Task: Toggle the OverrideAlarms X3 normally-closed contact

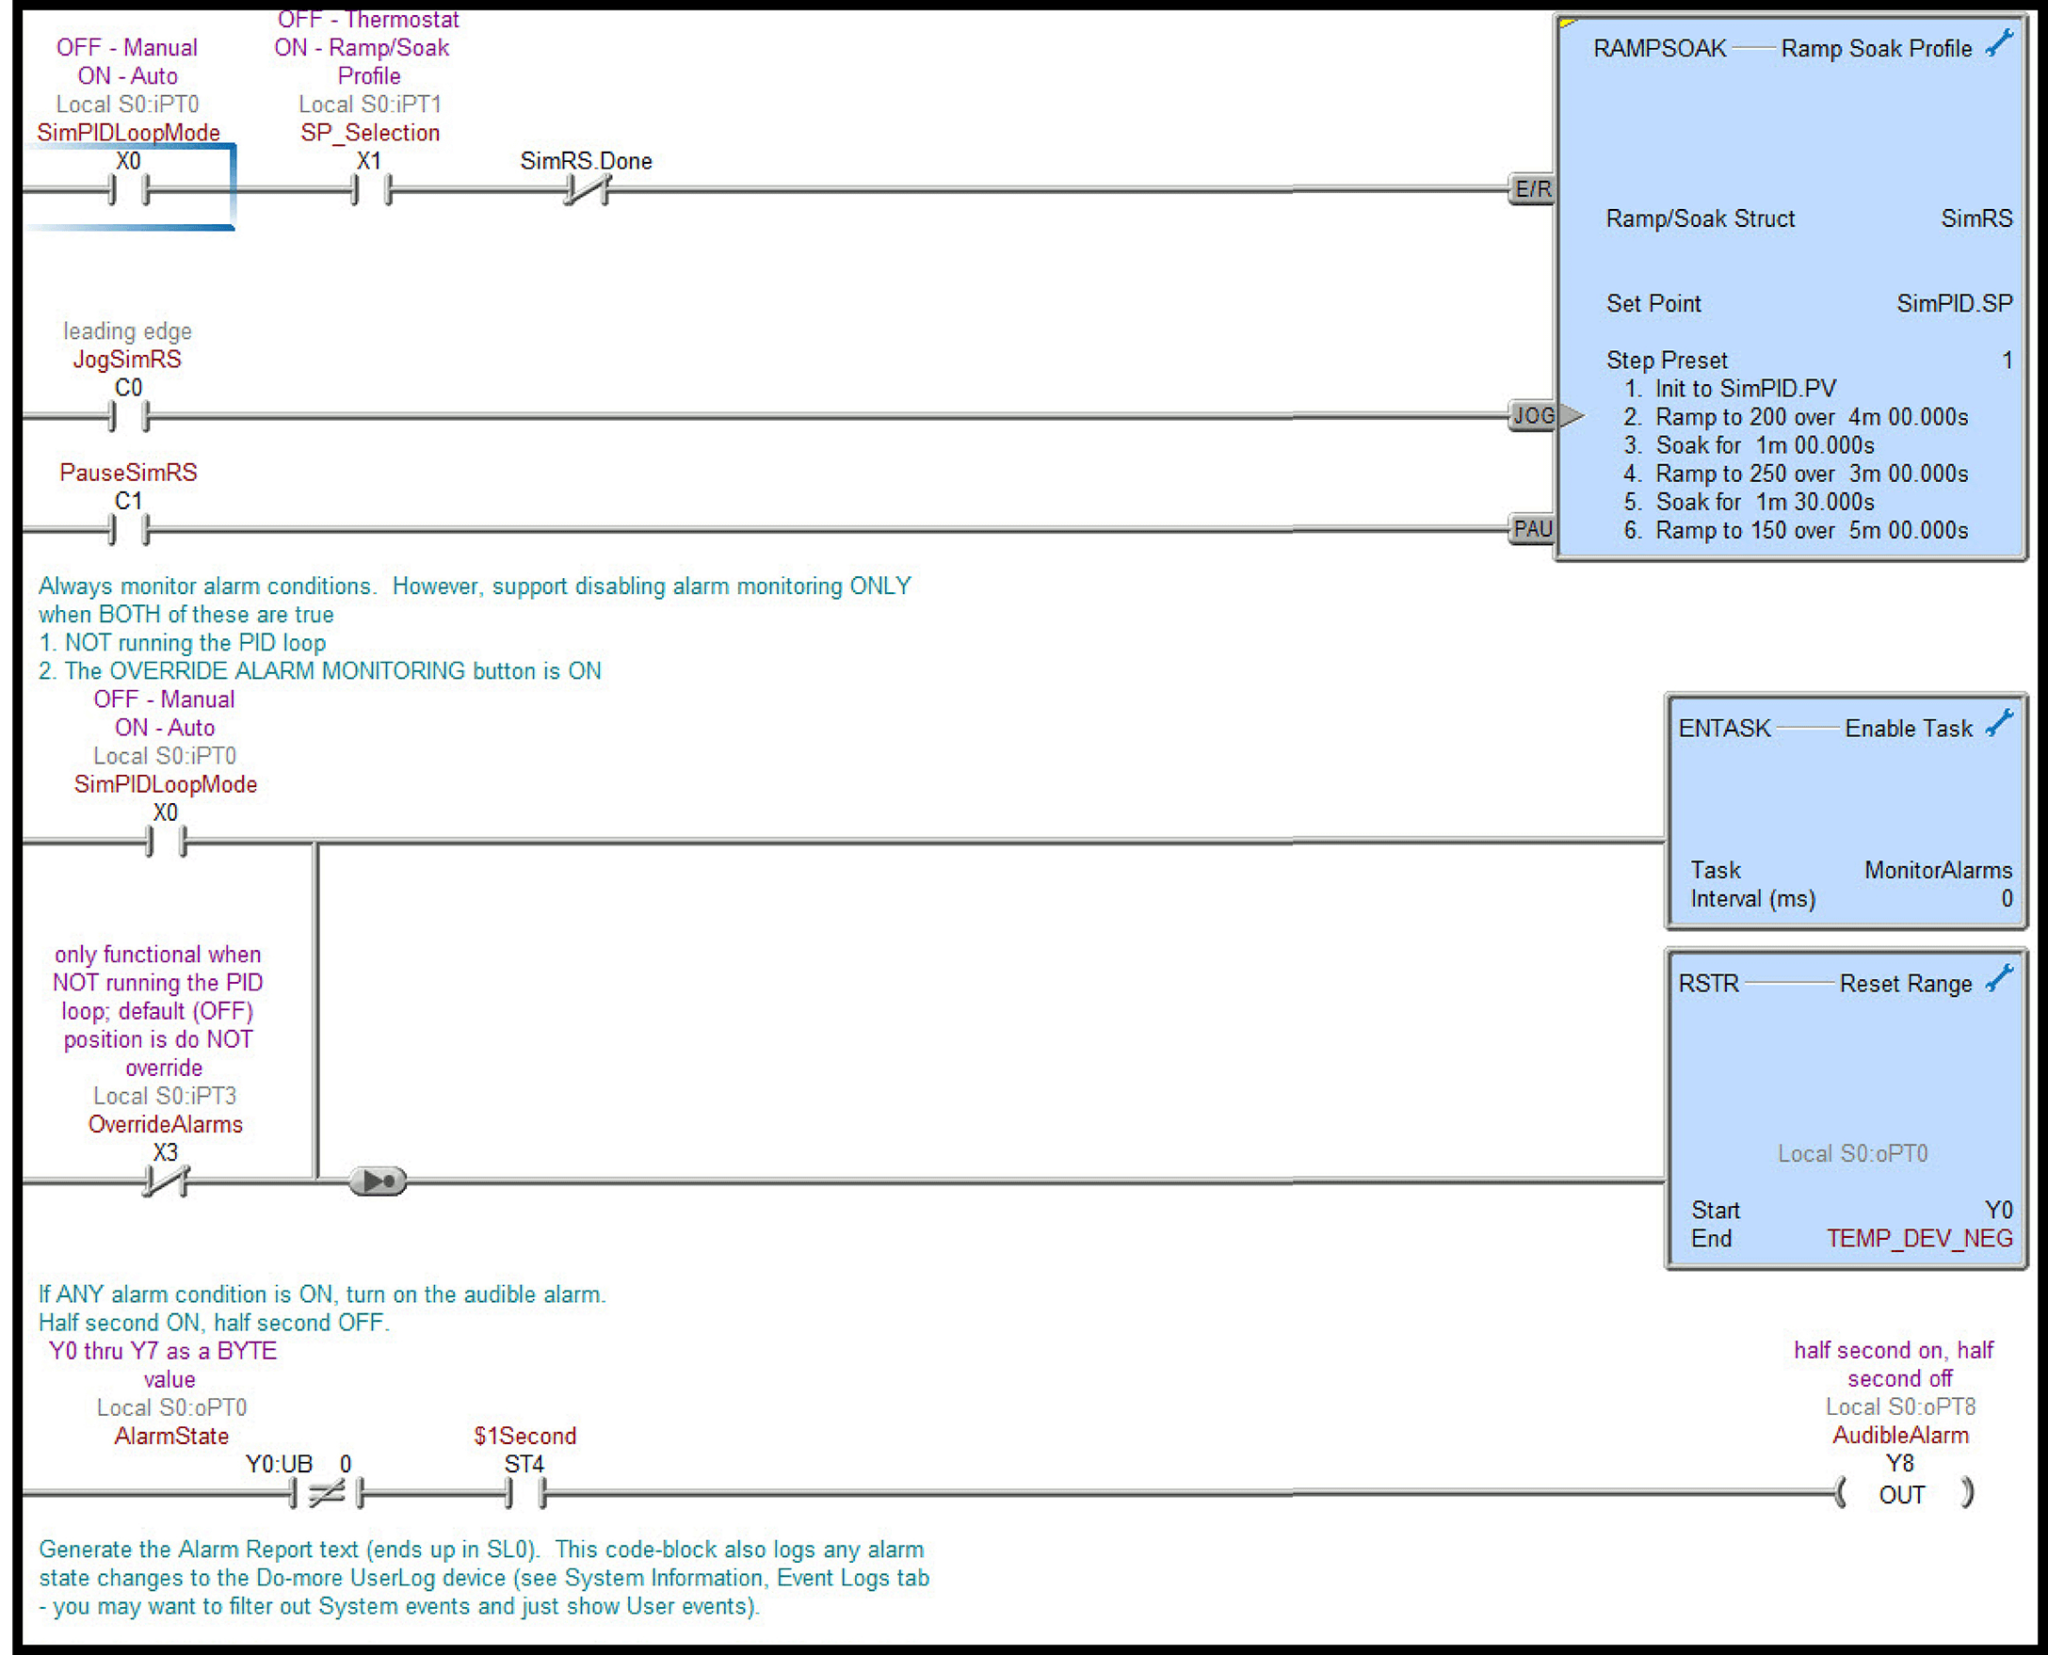Action: 165,1178
